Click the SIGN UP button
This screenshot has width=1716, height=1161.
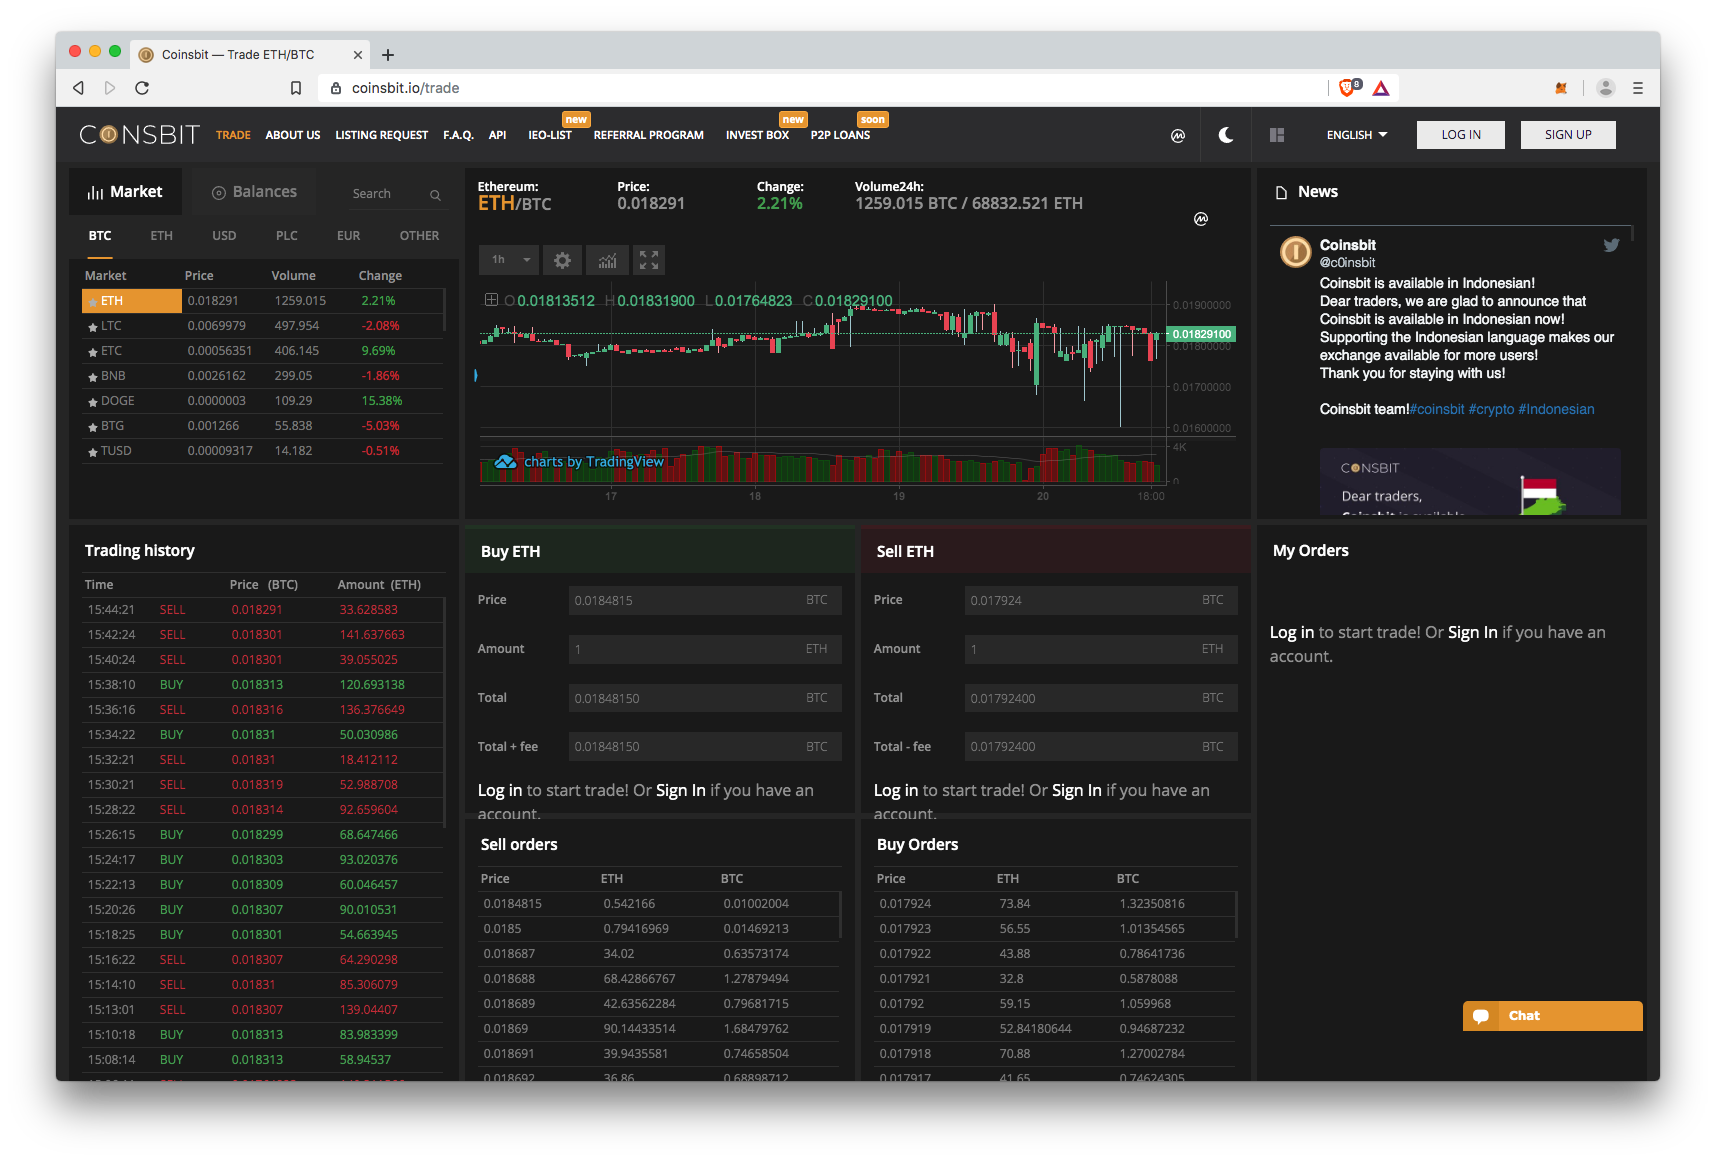point(1568,135)
